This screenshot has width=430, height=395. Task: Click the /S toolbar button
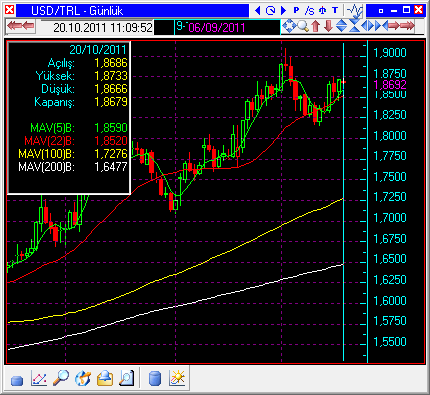309,11
